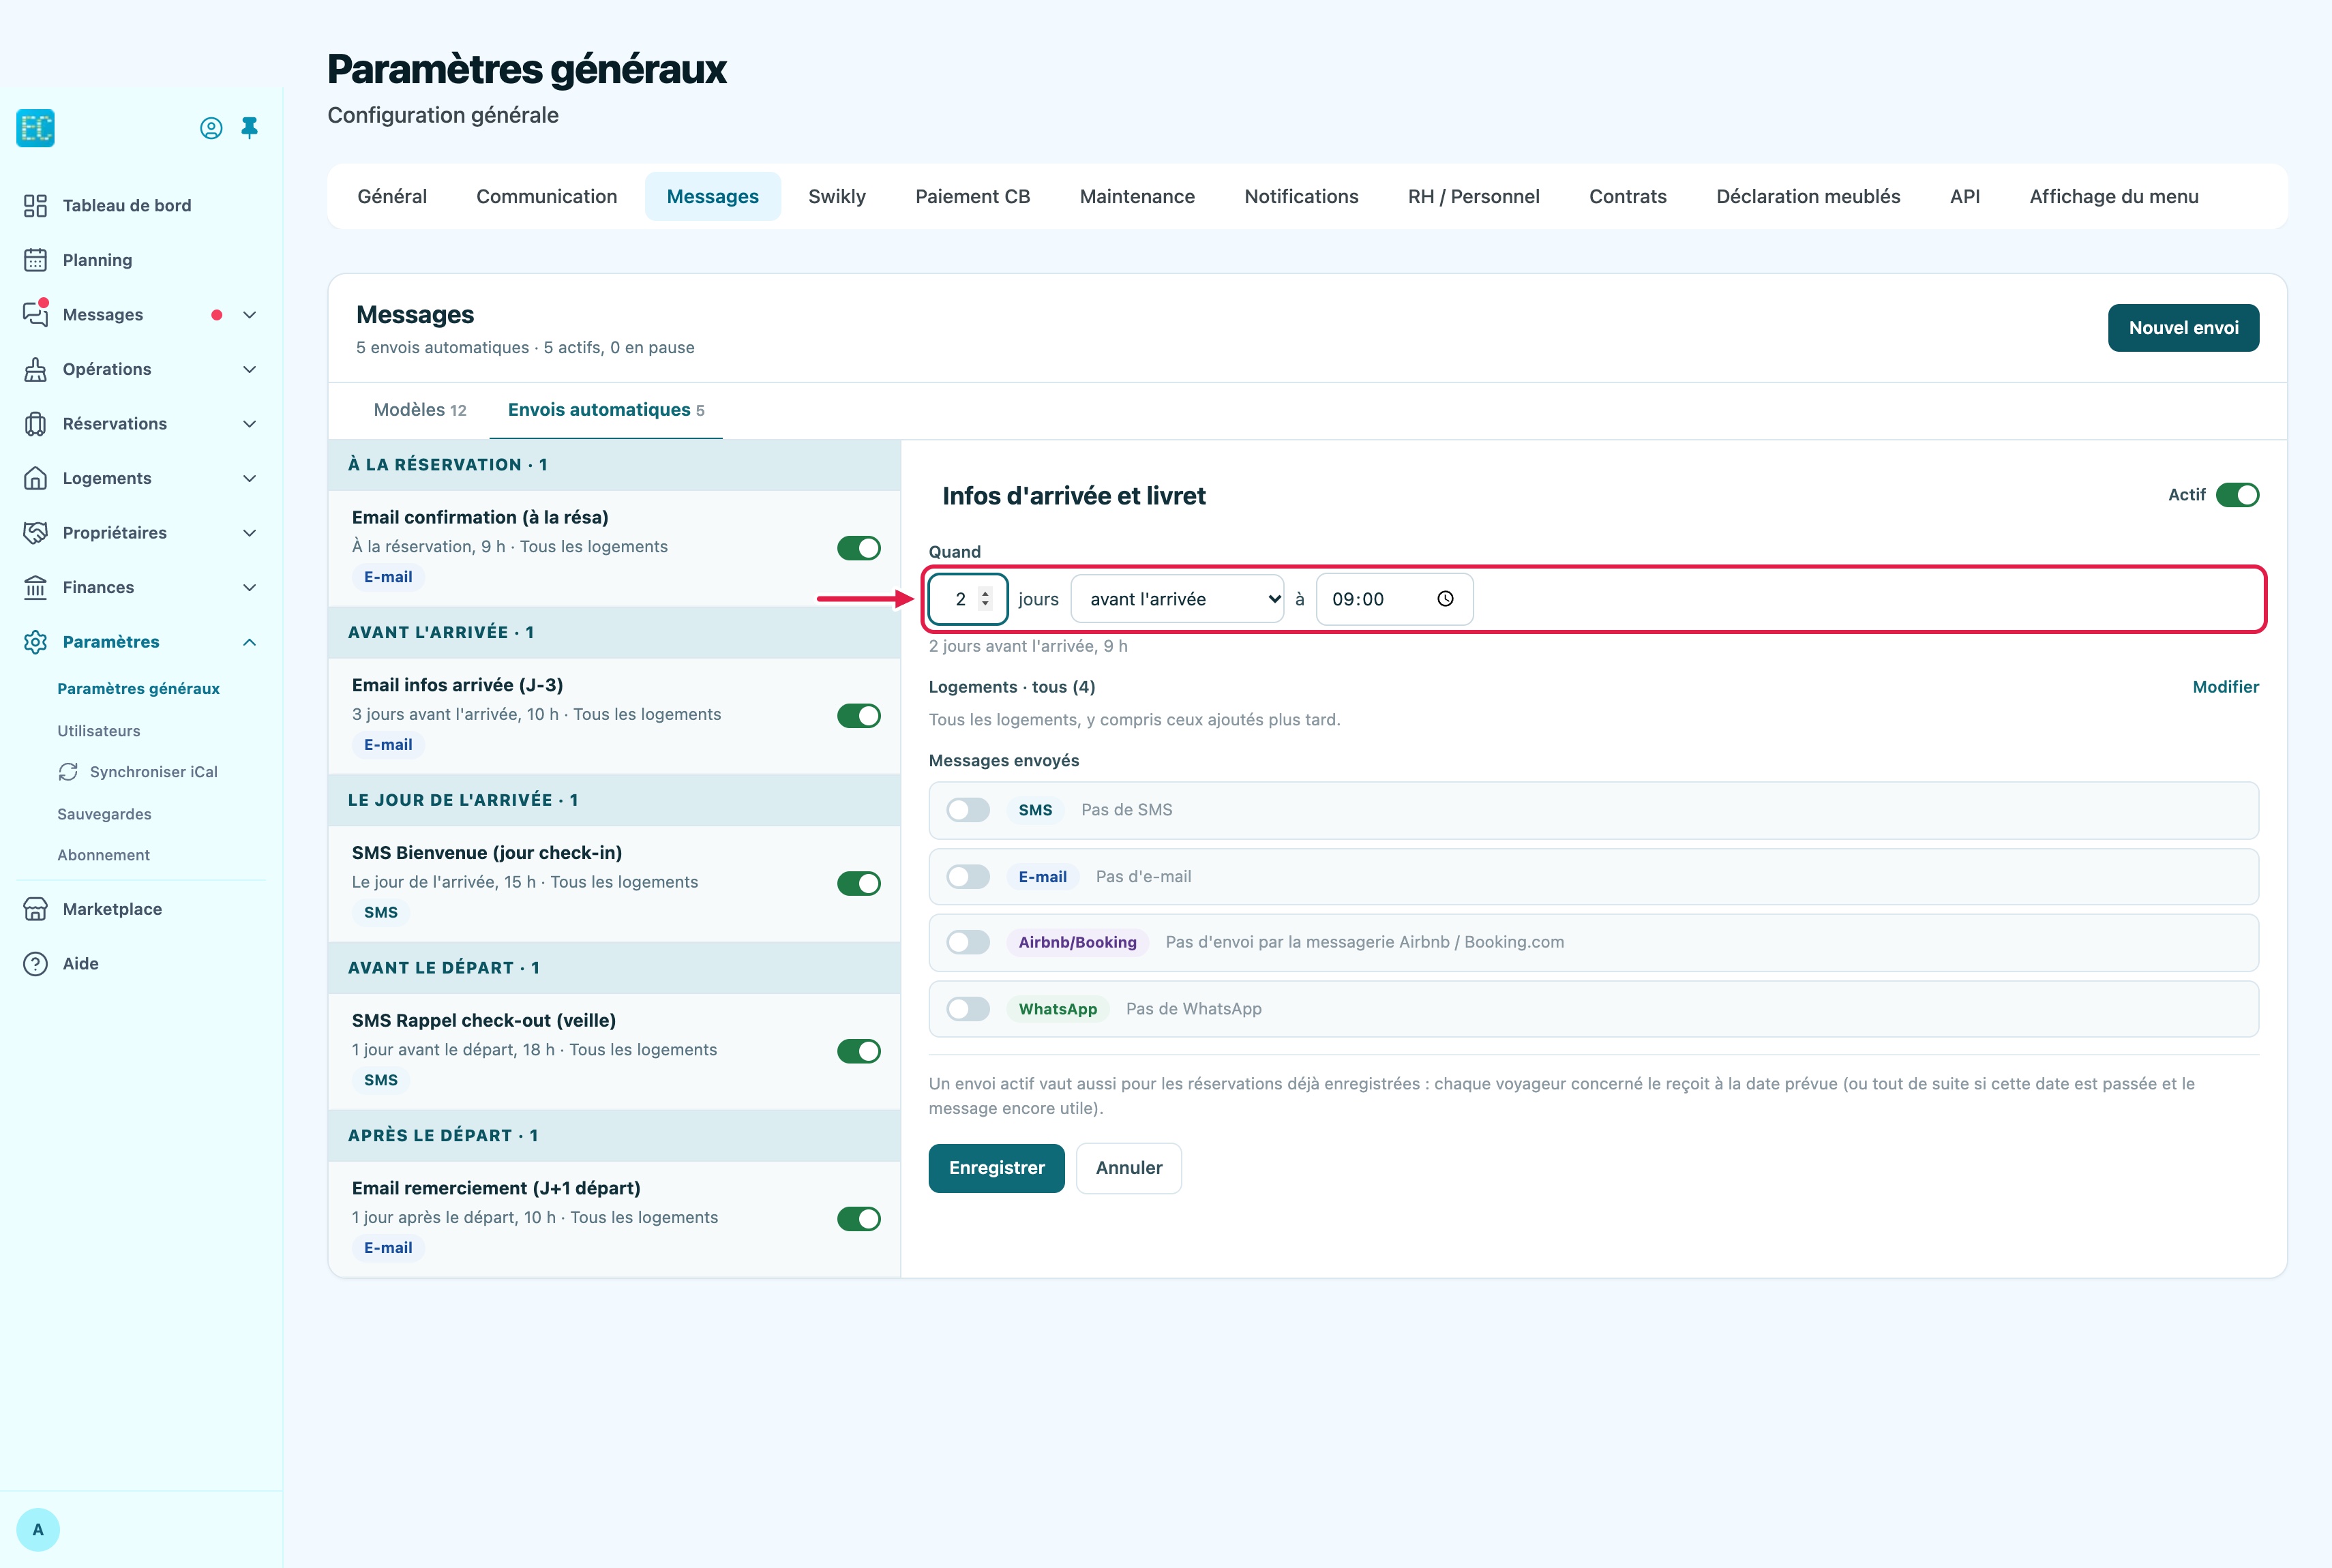The image size is (2332, 1568).
Task: Select the SMS Bienvenue (jour check-in) row
Action: point(614,883)
